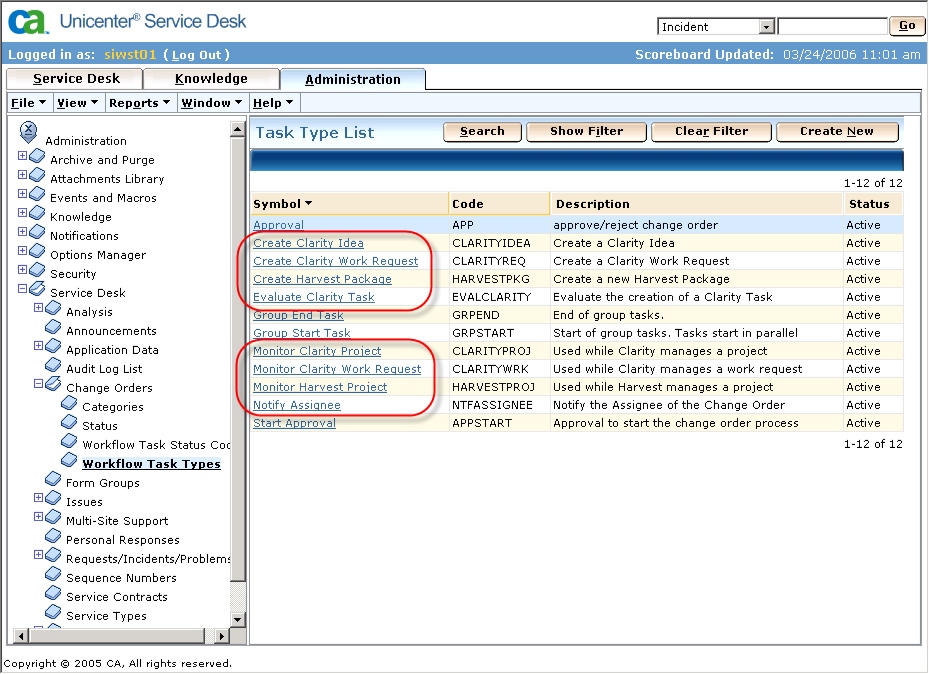This screenshot has height=674, width=929.
Task: Click the Audit Log List icon
Action: pyautogui.click(x=53, y=367)
